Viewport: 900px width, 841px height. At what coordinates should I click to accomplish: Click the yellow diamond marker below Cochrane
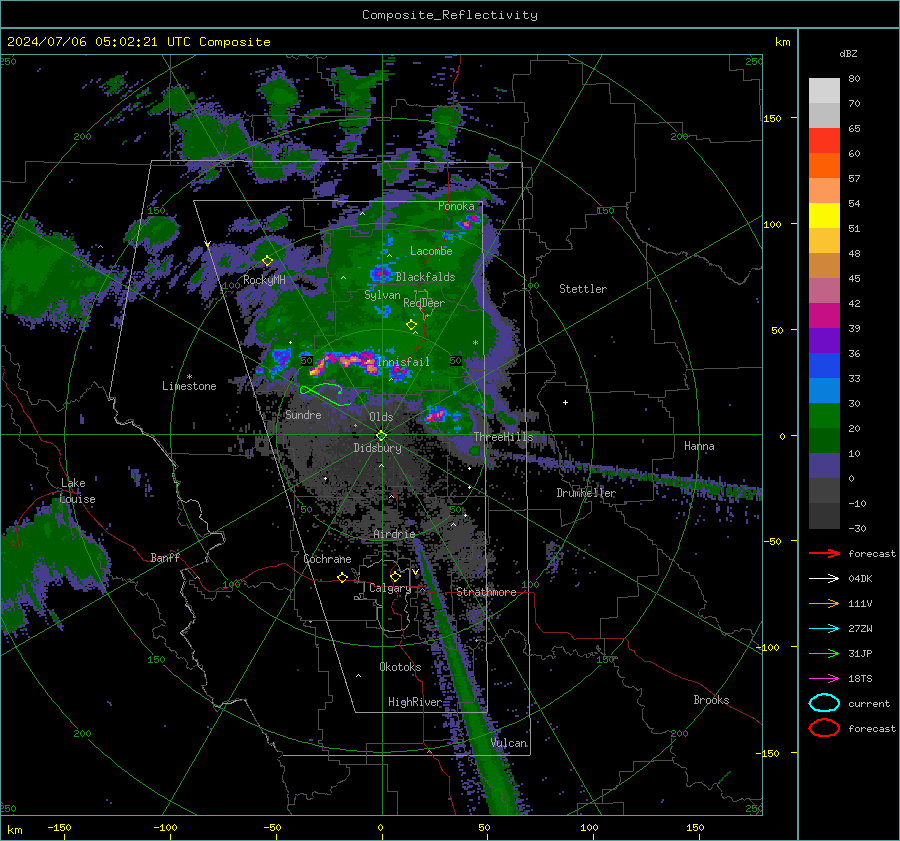tap(343, 578)
